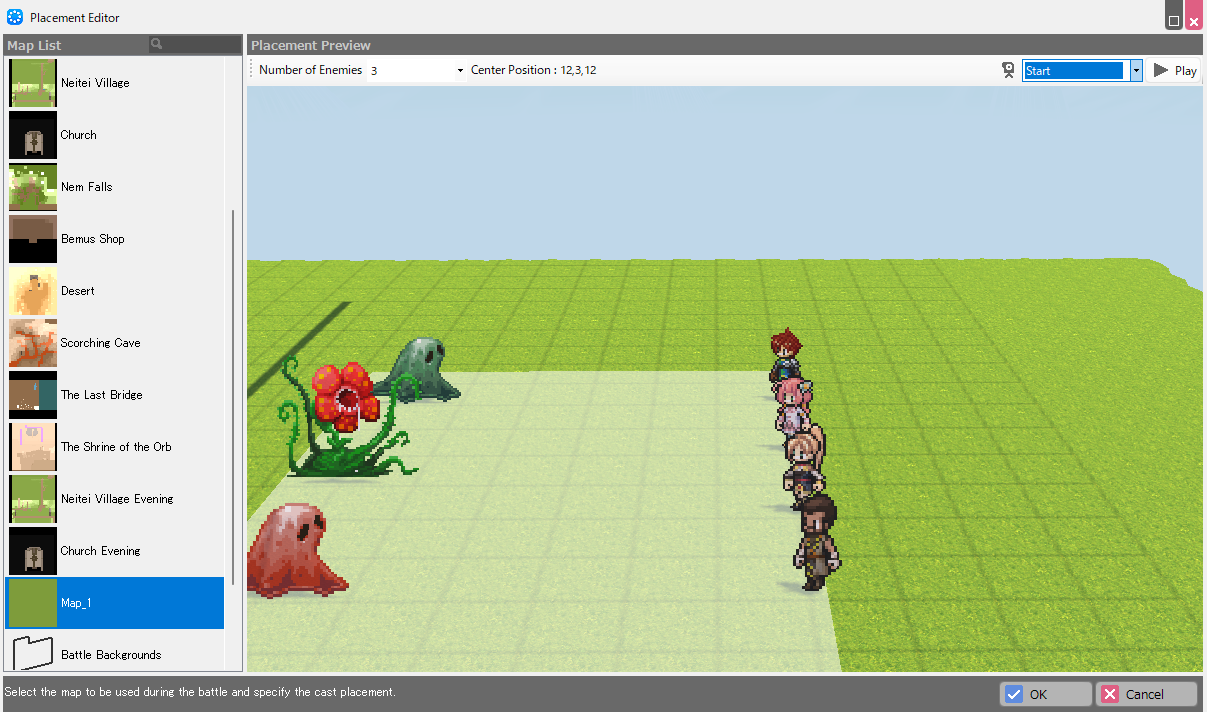Confirm with the OK button

click(1045, 694)
